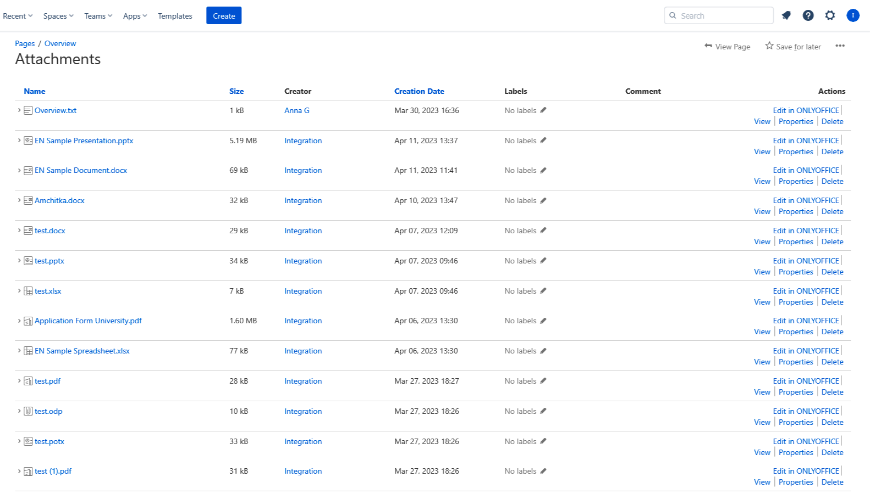The height and width of the screenshot is (494, 870).
Task: Click the Create button
Action: point(224,16)
